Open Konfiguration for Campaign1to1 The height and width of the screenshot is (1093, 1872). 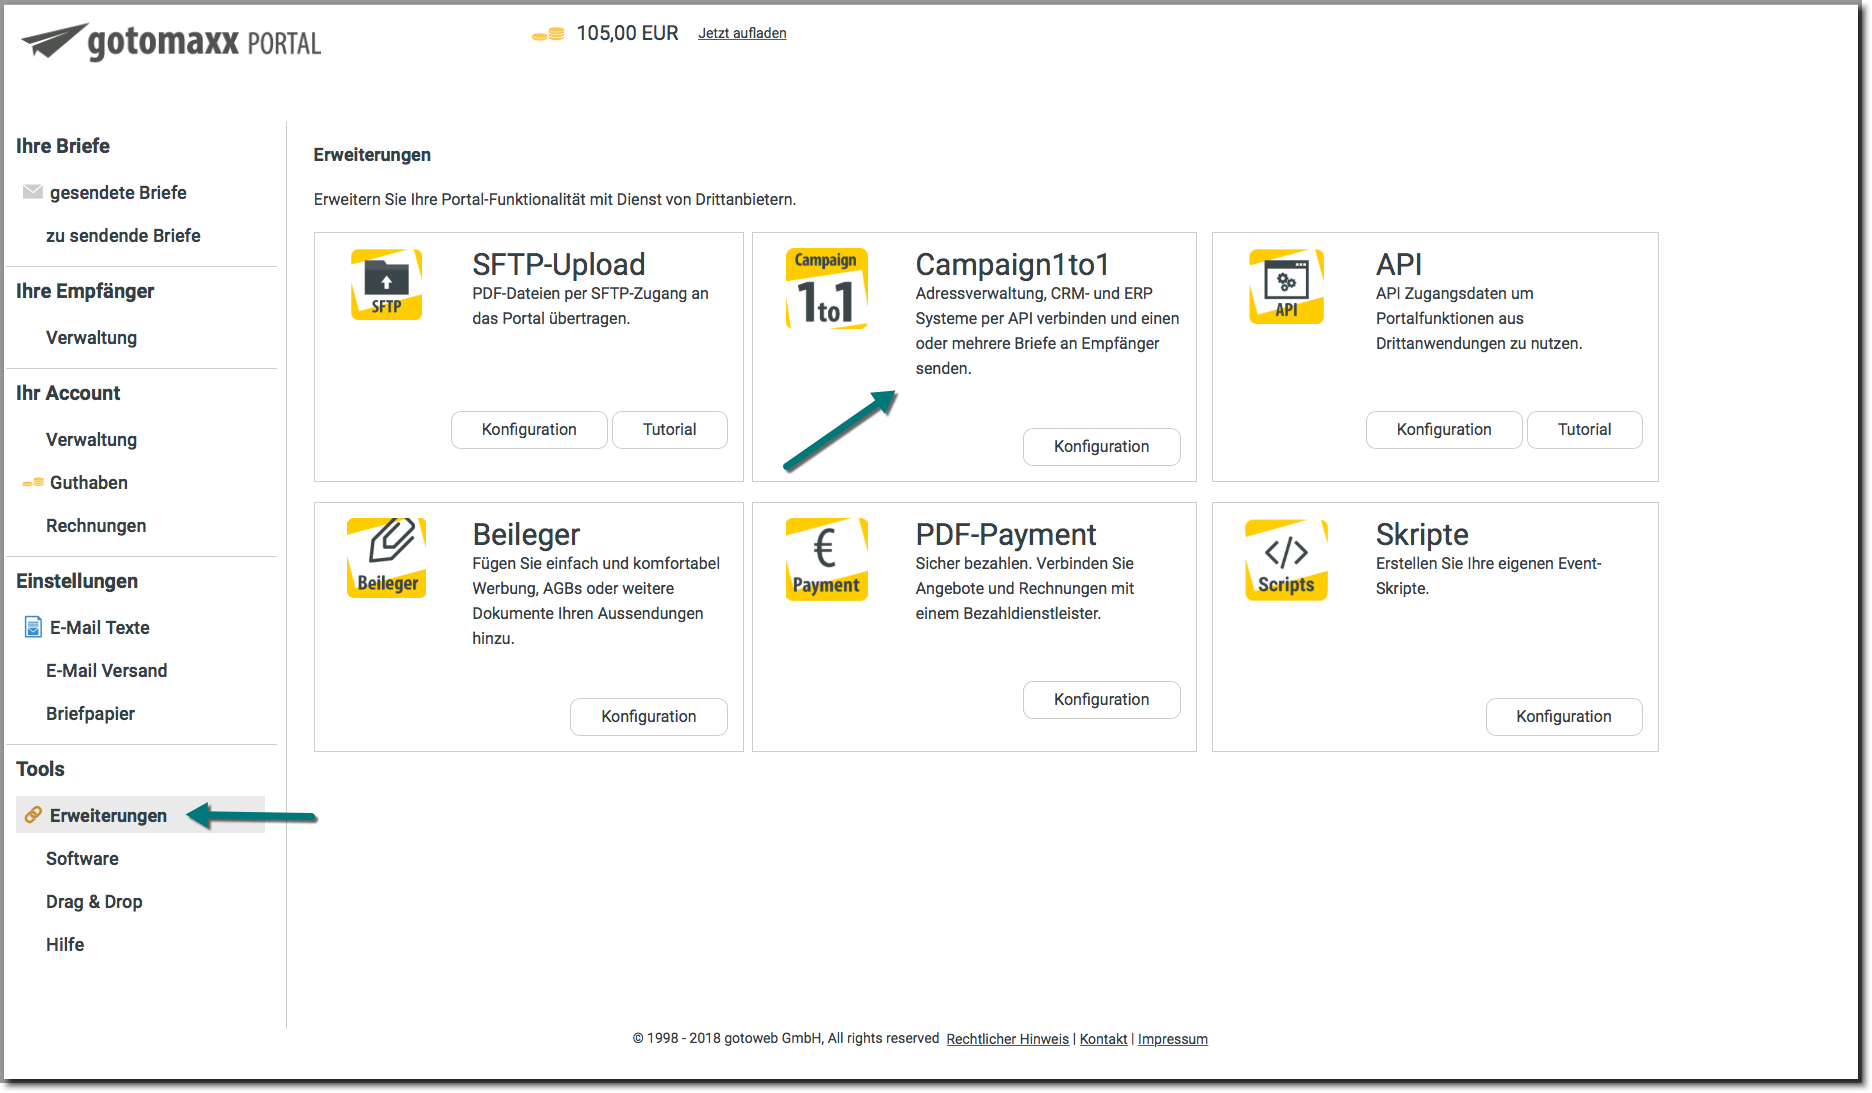pos(1101,447)
